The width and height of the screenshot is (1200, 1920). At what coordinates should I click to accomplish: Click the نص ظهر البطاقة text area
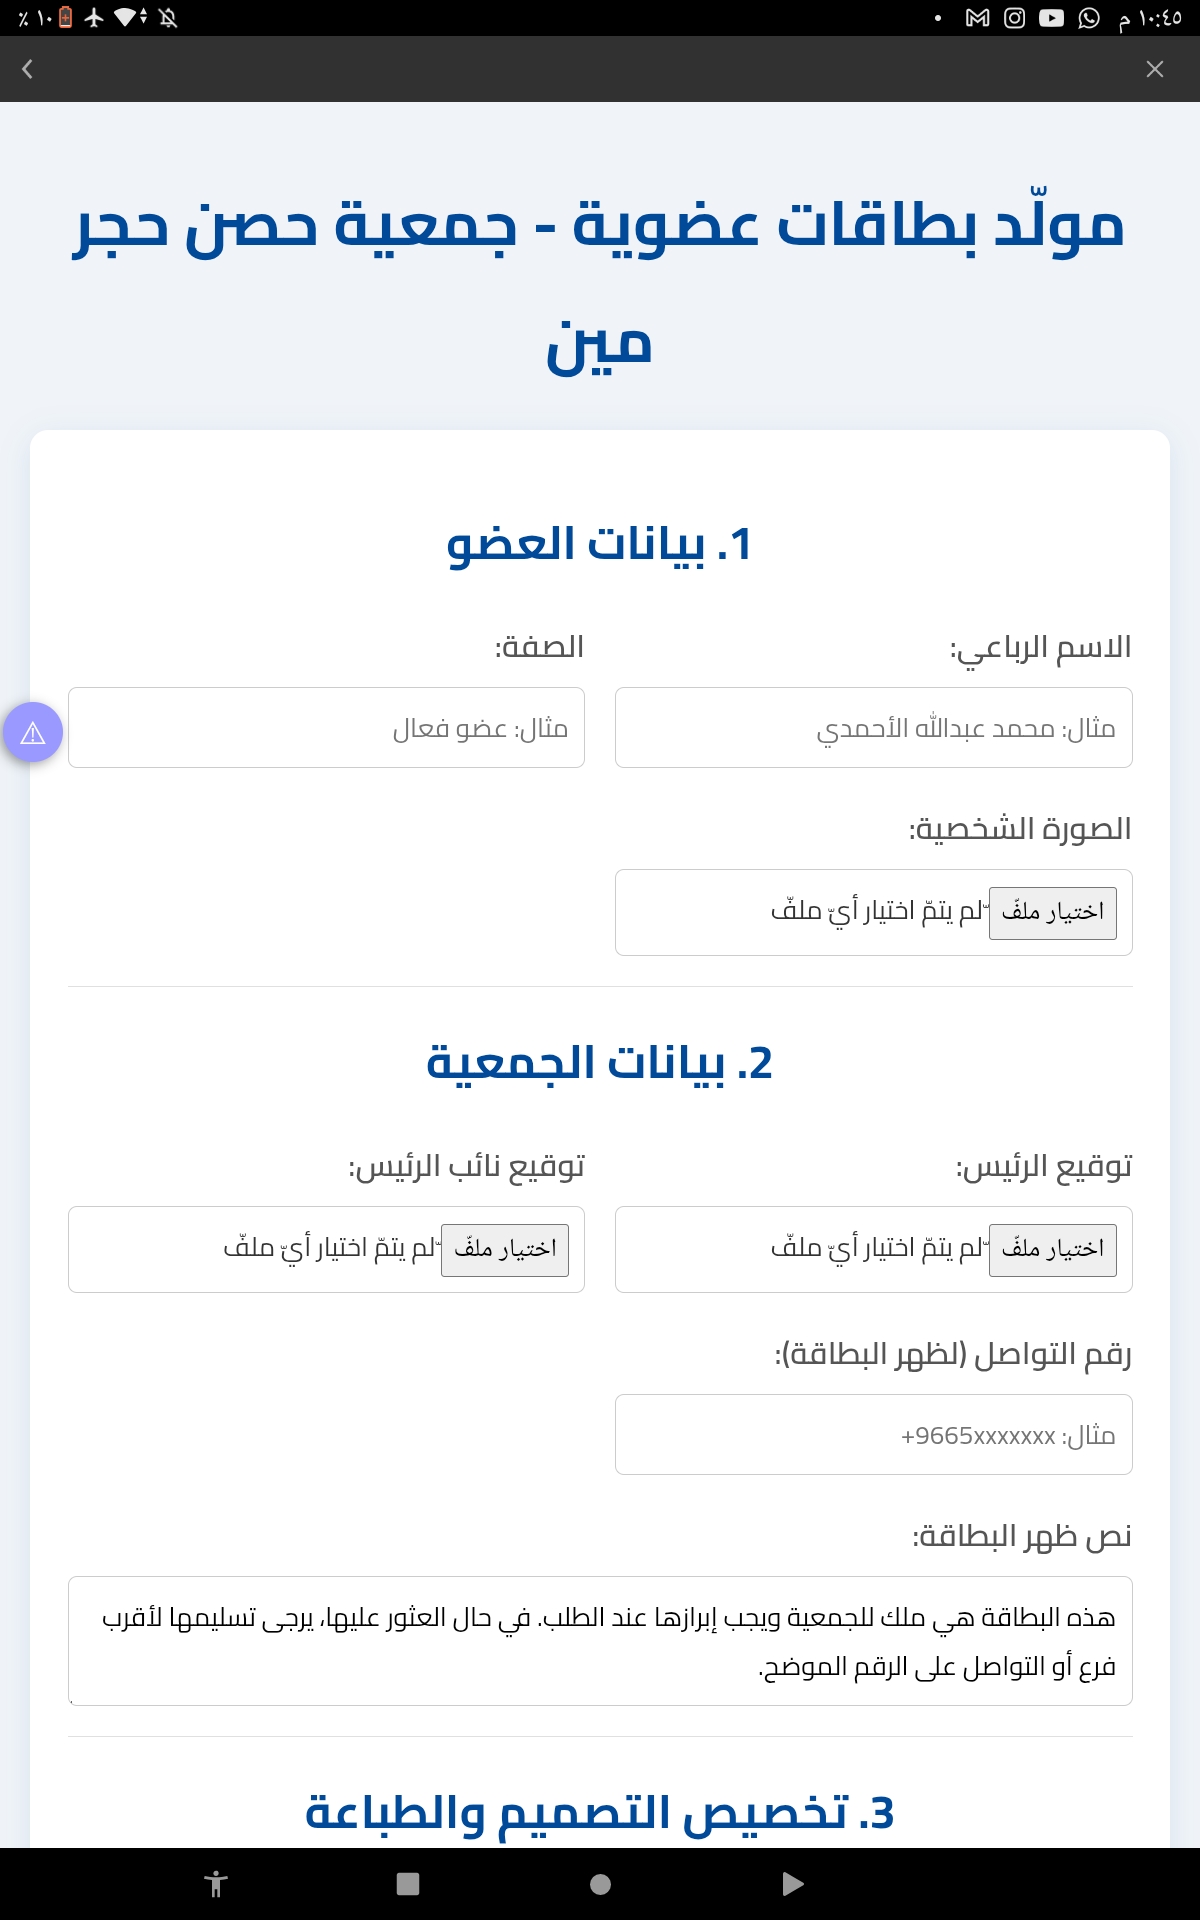point(600,1641)
